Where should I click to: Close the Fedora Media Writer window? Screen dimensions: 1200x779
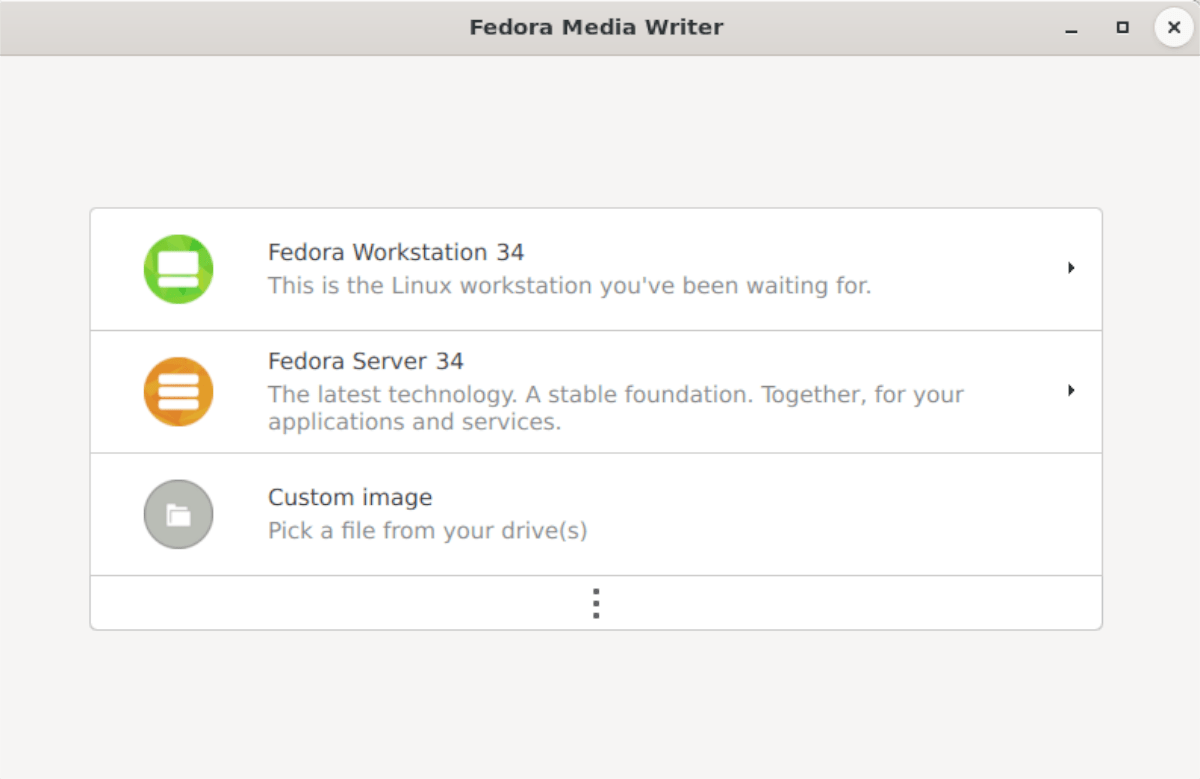1174,28
